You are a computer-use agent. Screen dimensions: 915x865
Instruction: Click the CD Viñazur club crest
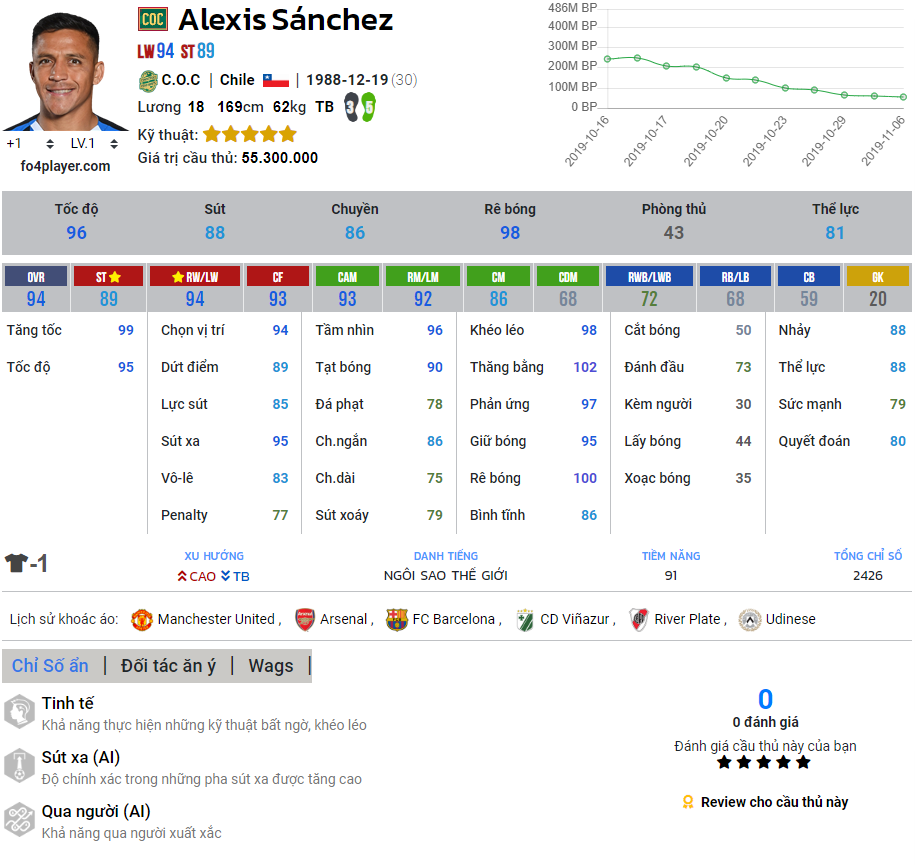[x=525, y=619]
